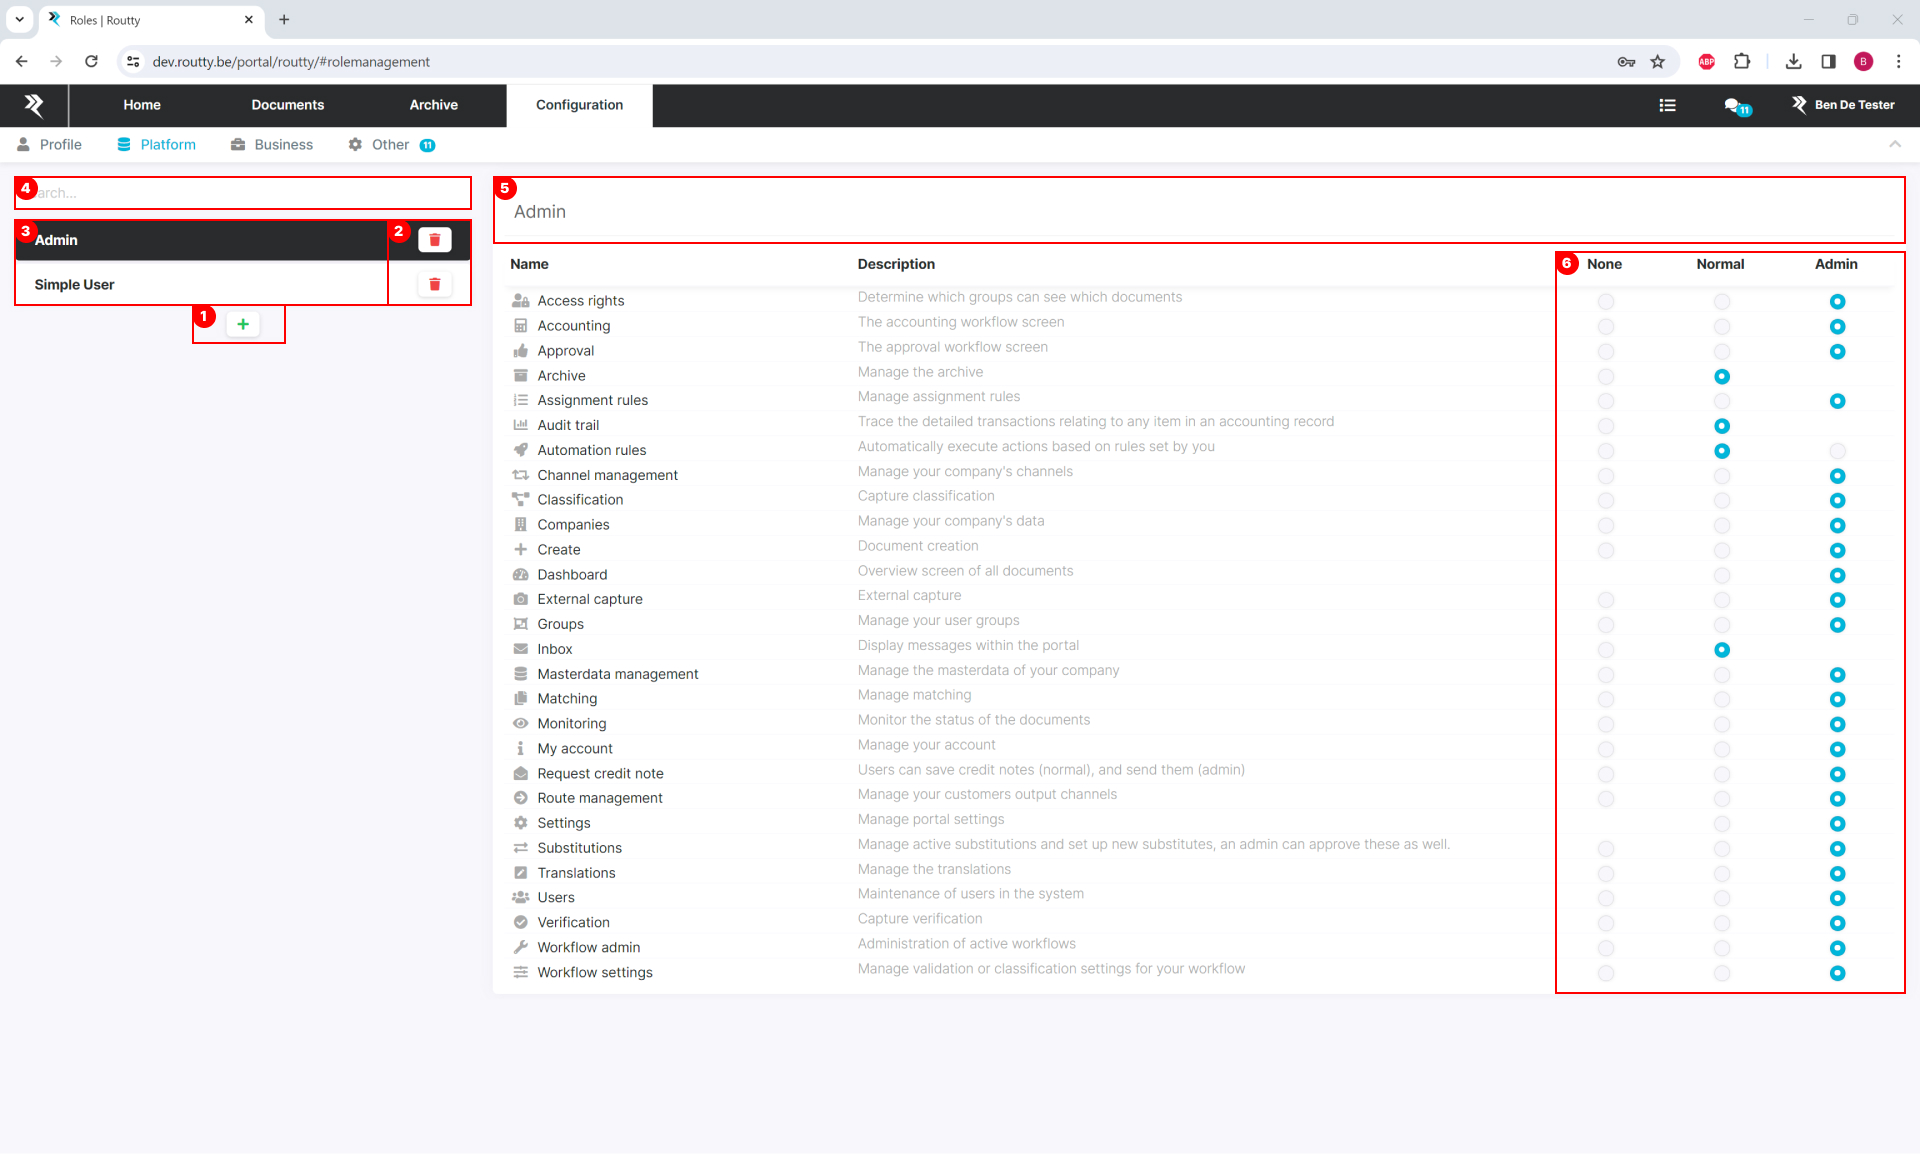Set Archive permission to Normal
The height and width of the screenshot is (1154, 1920).
(1721, 377)
